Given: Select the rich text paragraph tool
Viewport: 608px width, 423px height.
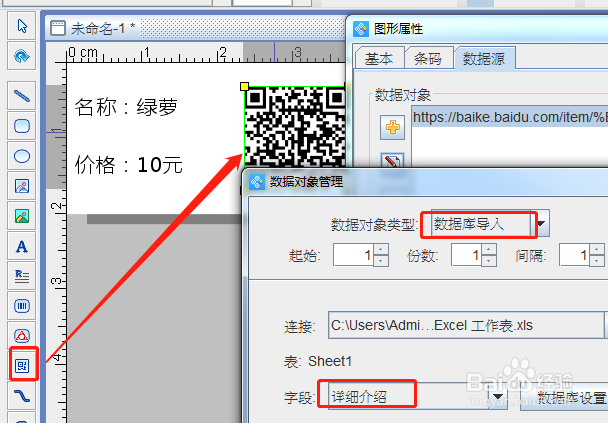Looking at the screenshot, I should [22, 276].
